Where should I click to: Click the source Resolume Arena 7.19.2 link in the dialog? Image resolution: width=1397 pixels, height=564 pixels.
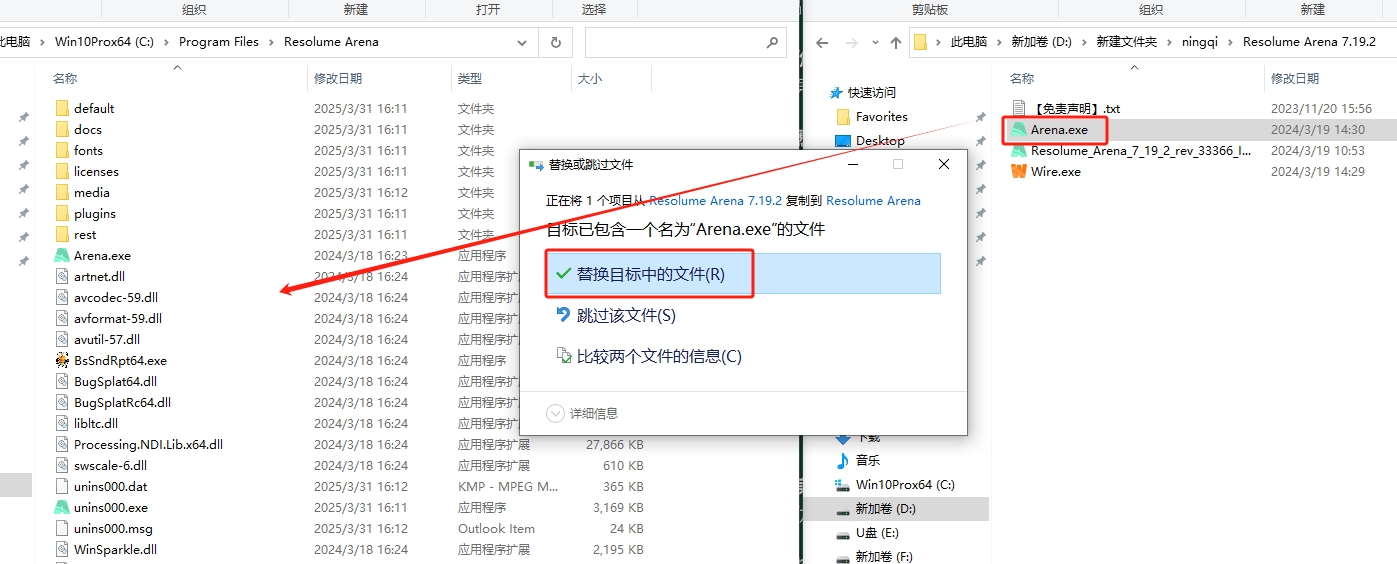tap(715, 200)
